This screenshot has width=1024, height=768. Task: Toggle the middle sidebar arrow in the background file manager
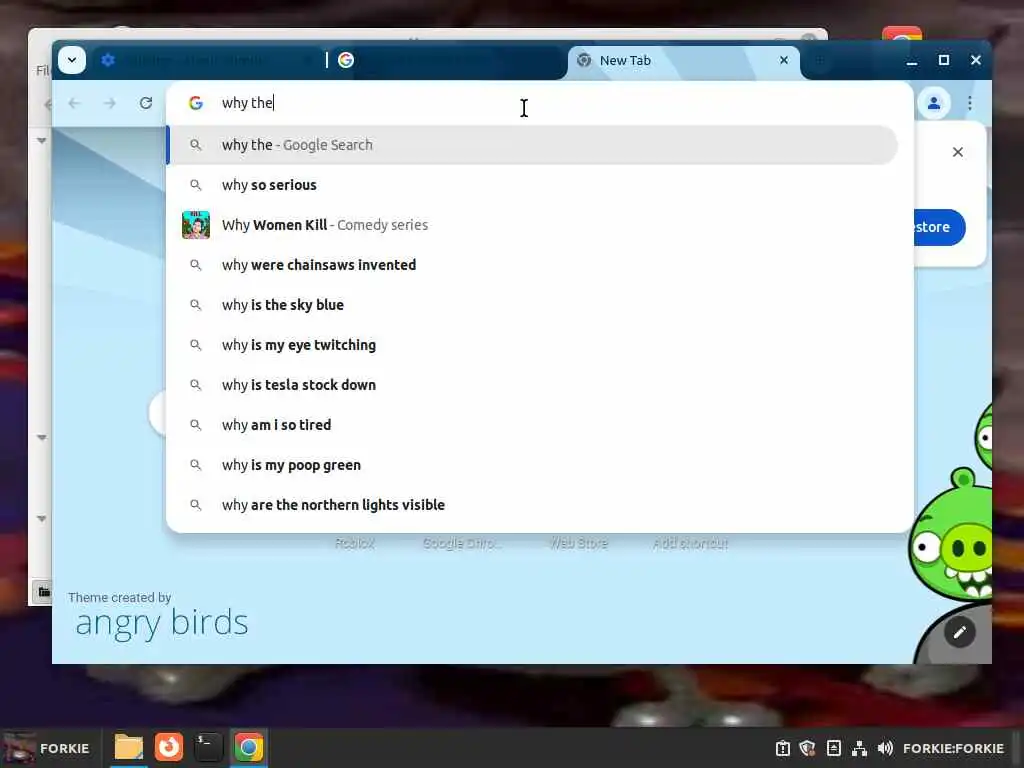click(42, 437)
